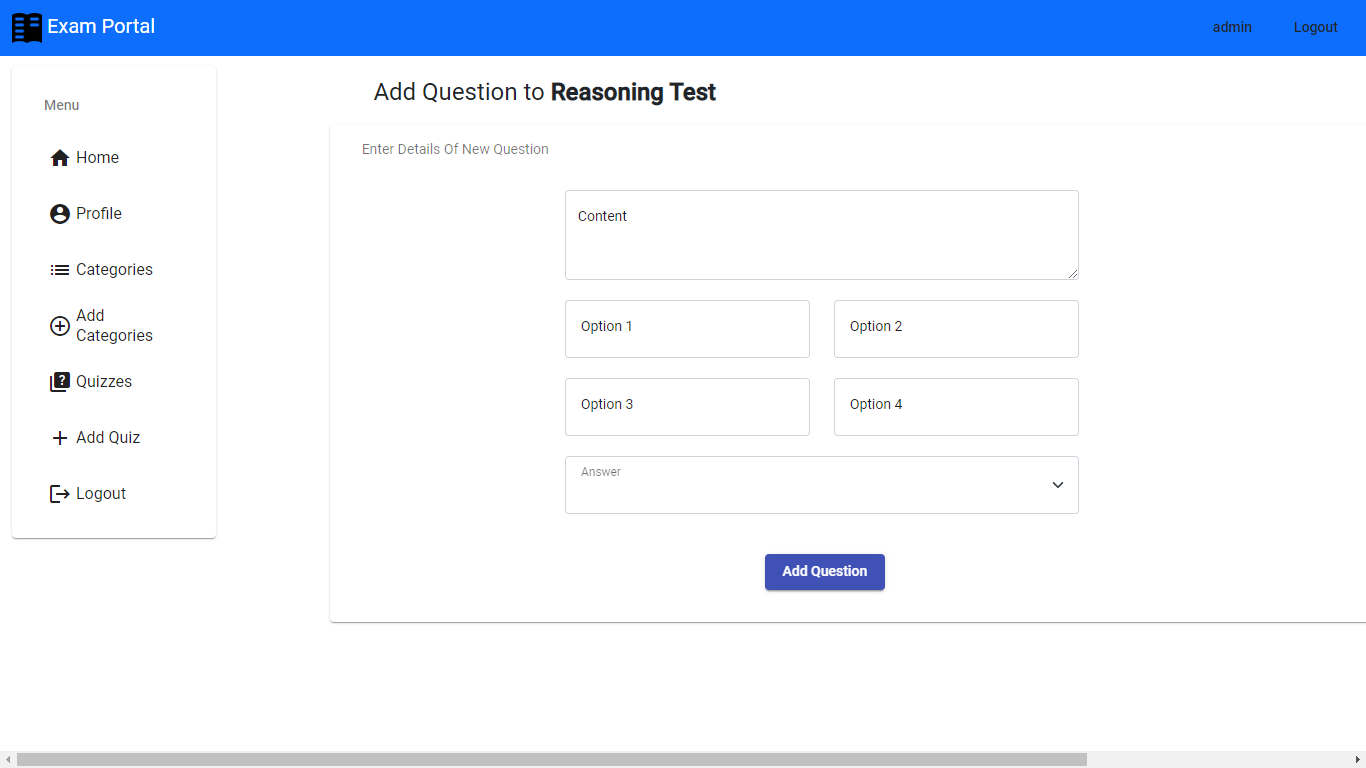Click the Exam Portal book logo
This screenshot has height=768, width=1366.
coord(27,27)
